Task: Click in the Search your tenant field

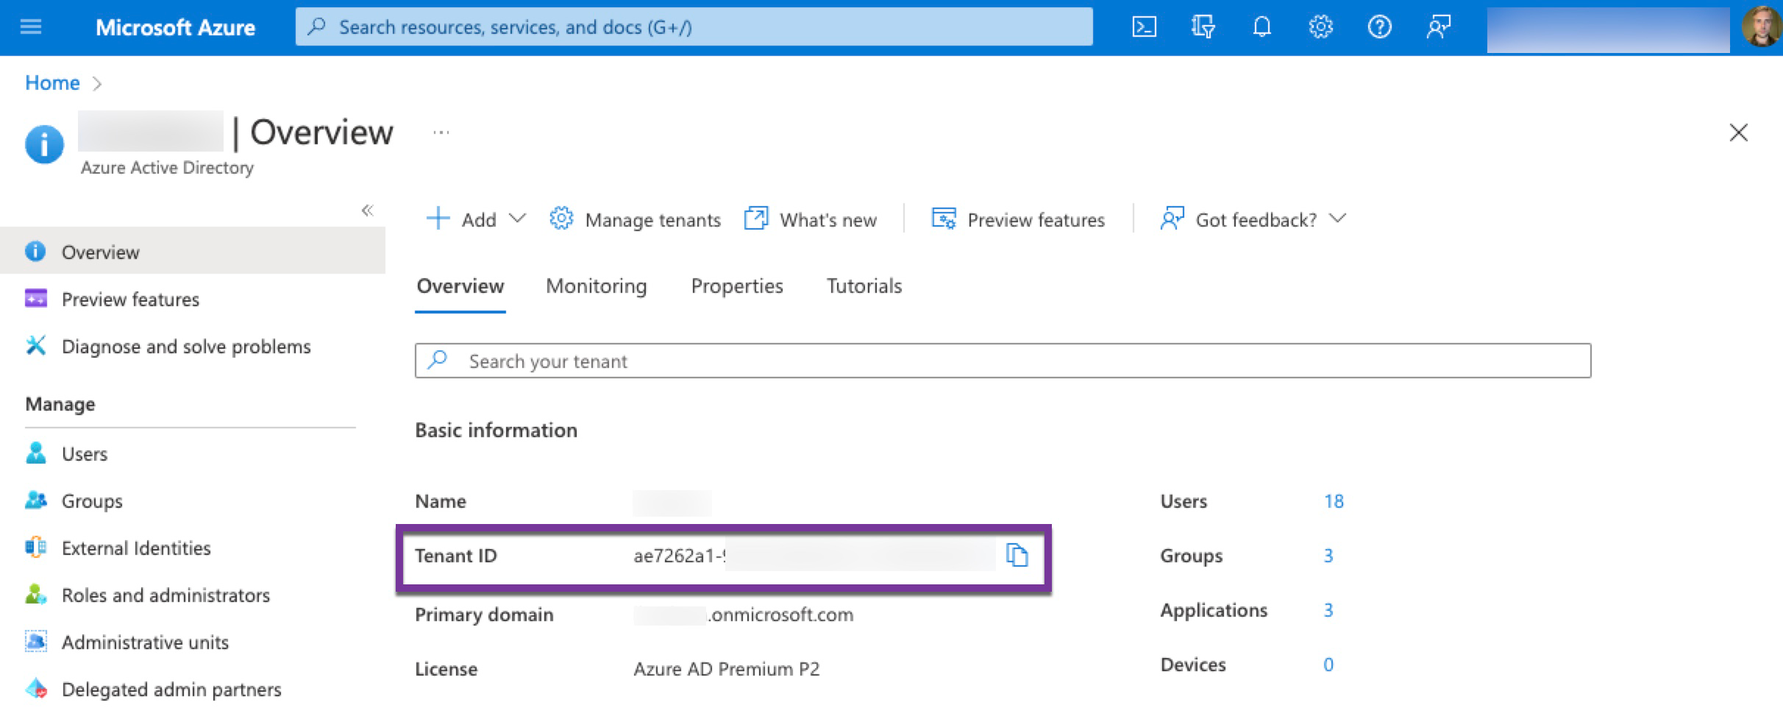Action: pos(1002,361)
